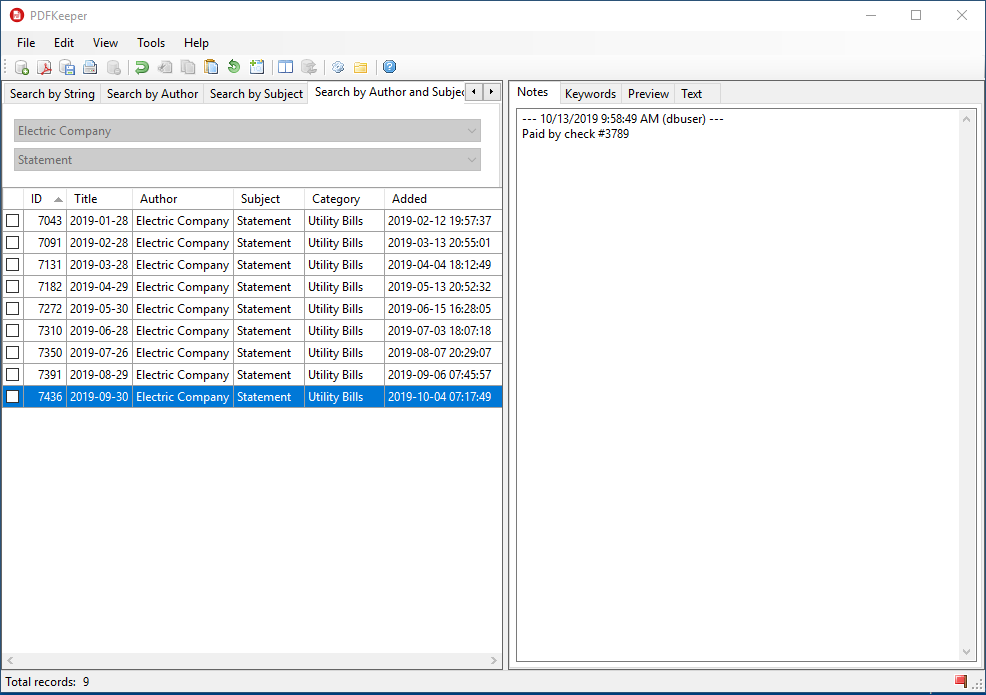Viewport: 986px width, 695px height.
Task: Check the box for record 7091
Action: [13, 243]
